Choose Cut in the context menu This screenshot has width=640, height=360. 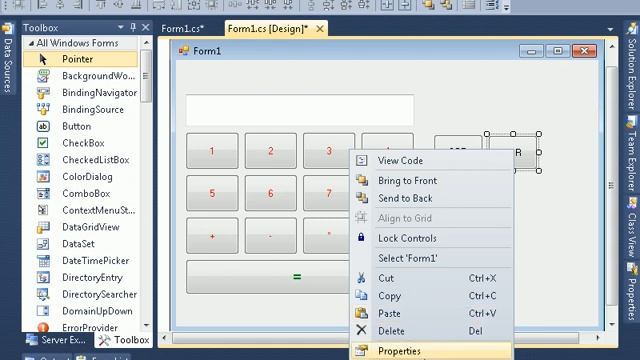pos(431,278)
